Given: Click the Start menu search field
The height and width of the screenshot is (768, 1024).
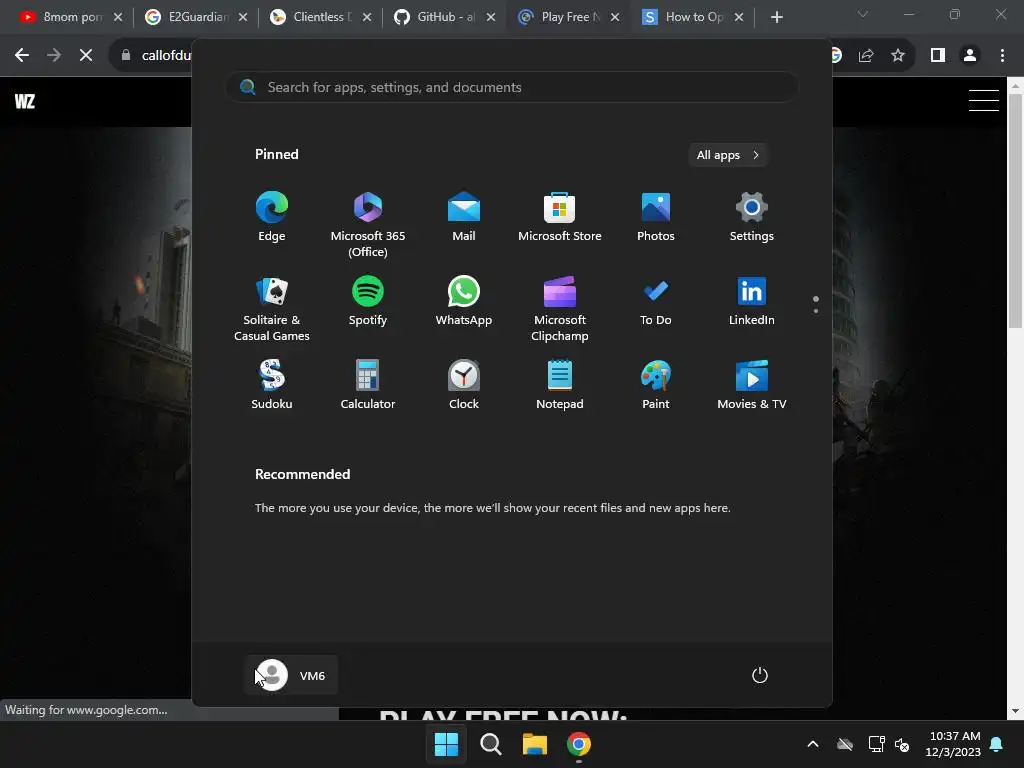Looking at the screenshot, I should (x=512, y=87).
